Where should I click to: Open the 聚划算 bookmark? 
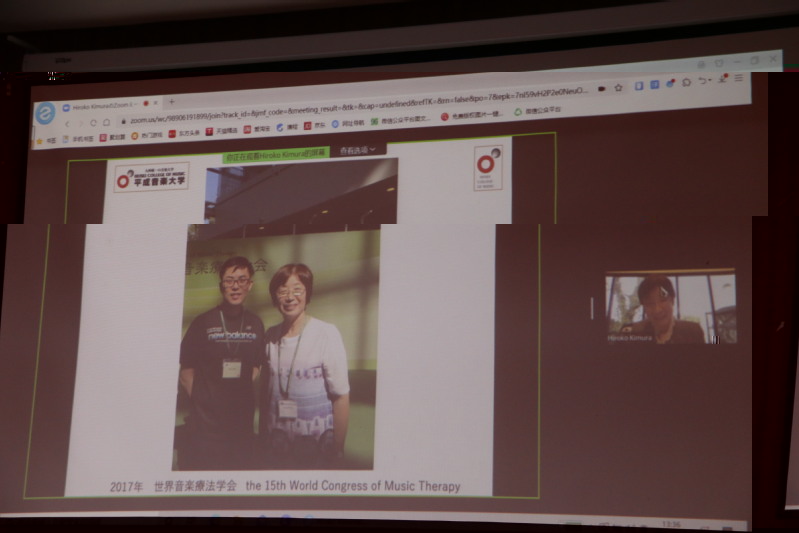click(113, 137)
